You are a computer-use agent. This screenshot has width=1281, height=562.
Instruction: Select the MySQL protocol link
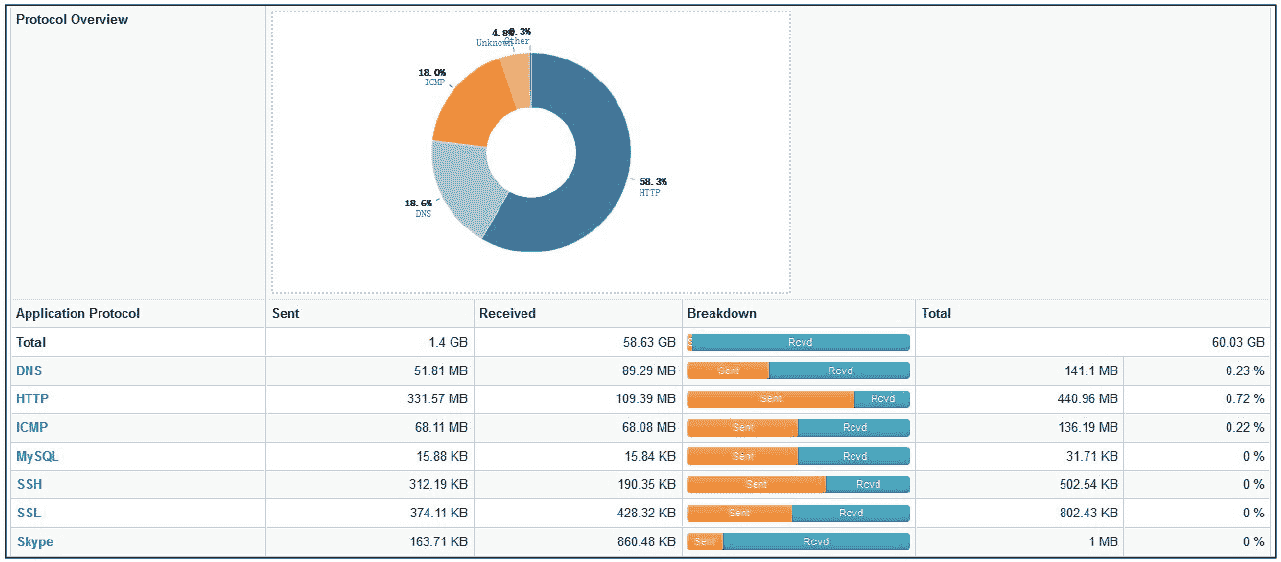(x=36, y=456)
